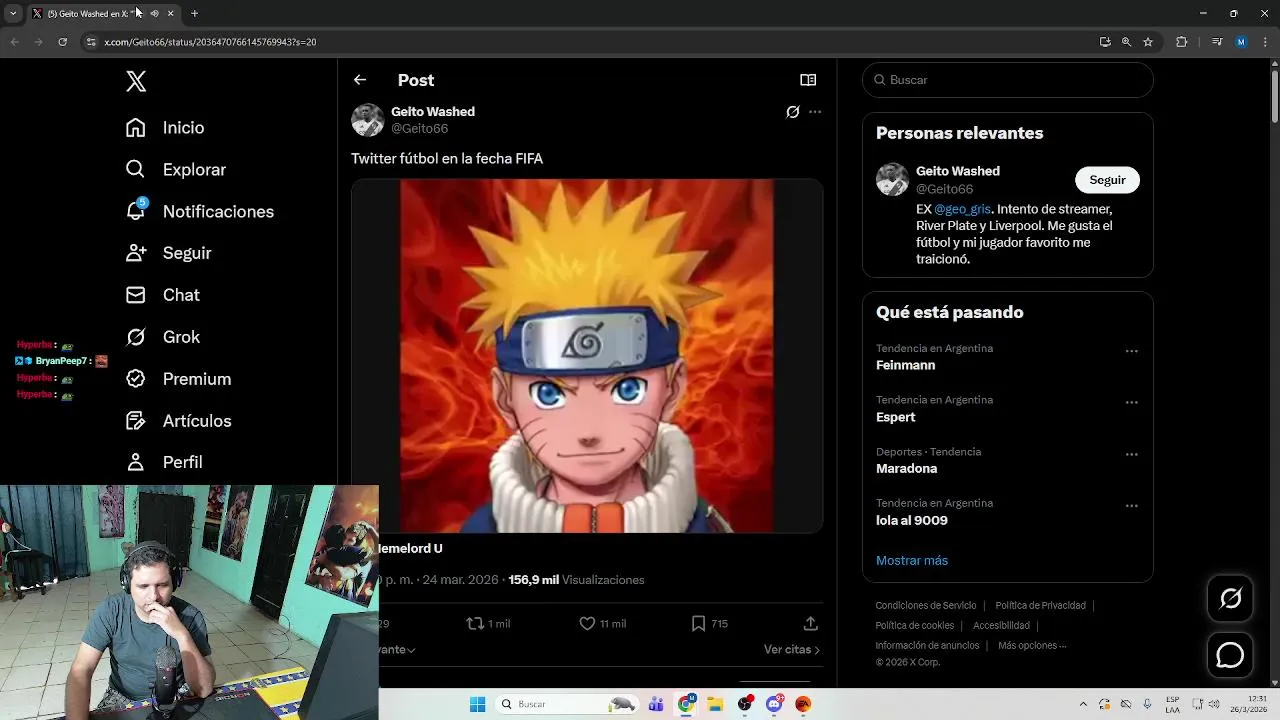Screen dimensions: 1280x720
Task: Expand Más opciones footer menu
Action: [x=1032, y=646]
